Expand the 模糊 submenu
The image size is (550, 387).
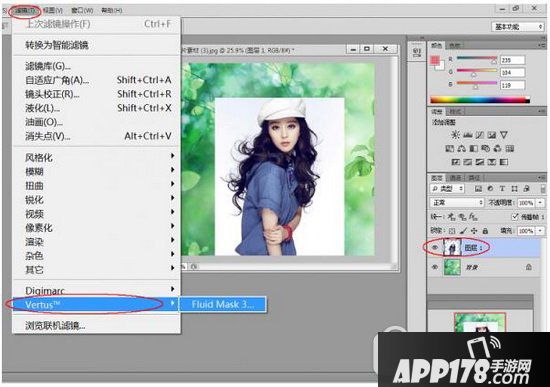(96, 171)
